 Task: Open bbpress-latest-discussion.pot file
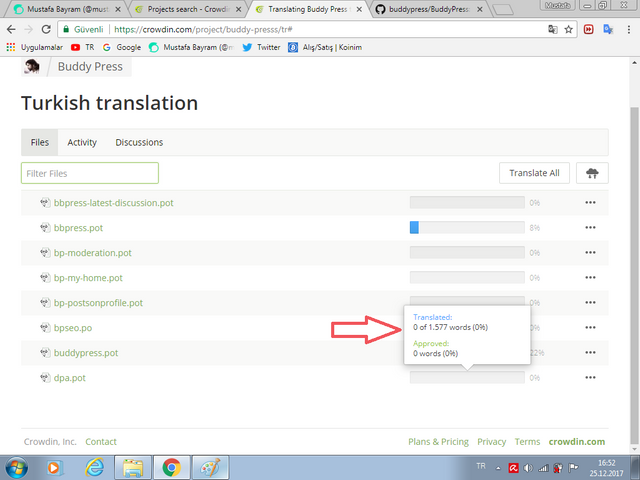(x=113, y=203)
